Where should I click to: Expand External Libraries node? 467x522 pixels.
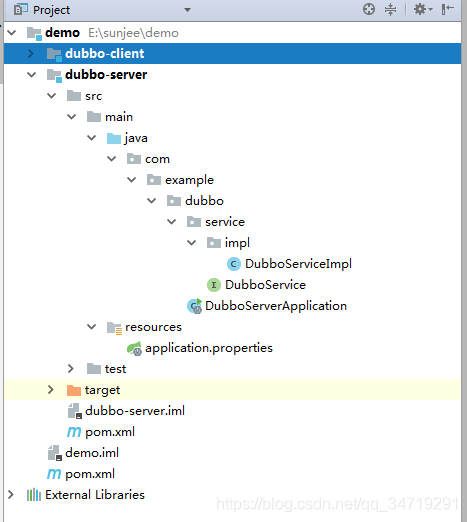point(11,495)
